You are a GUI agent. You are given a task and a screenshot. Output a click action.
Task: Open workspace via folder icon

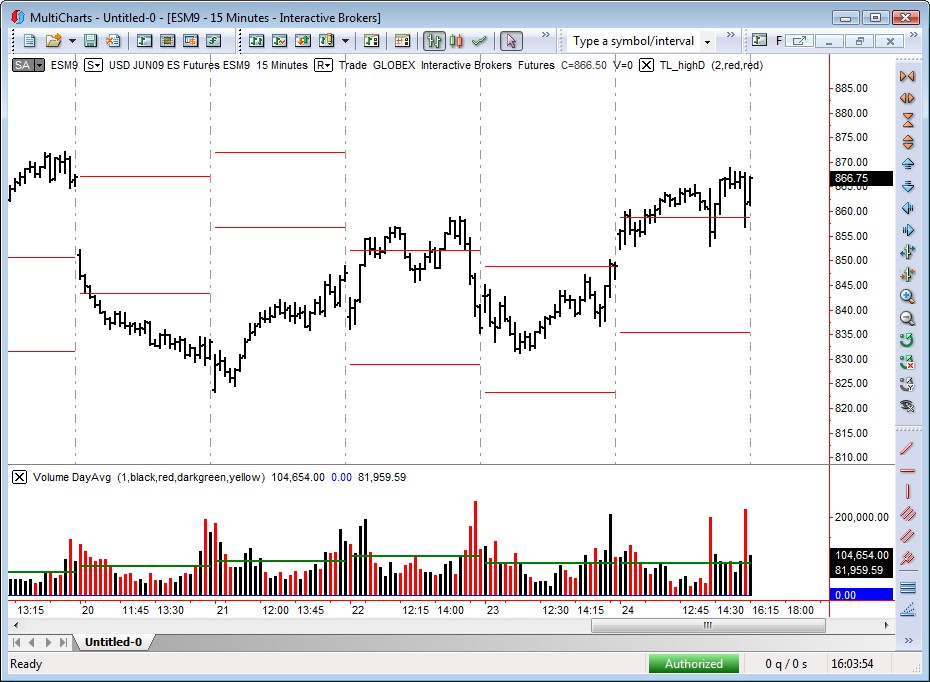pyautogui.click(x=53, y=41)
